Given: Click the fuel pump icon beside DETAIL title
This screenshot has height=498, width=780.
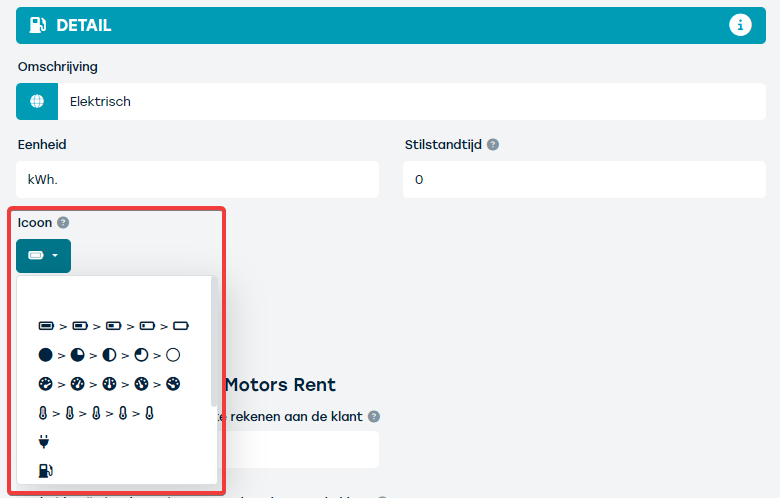Looking at the screenshot, I should pyautogui.click(x=38, y=25).
